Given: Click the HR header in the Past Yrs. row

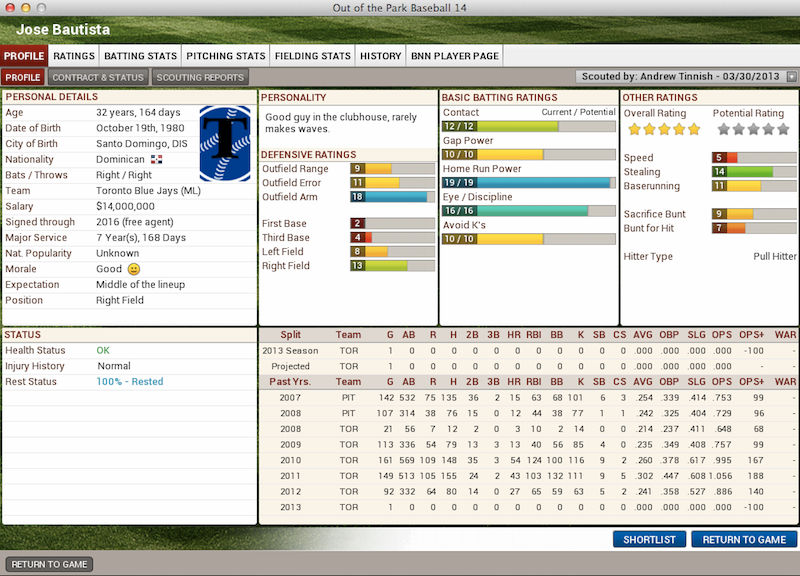Looking at the screenshot, I should [x=513, y=382].
